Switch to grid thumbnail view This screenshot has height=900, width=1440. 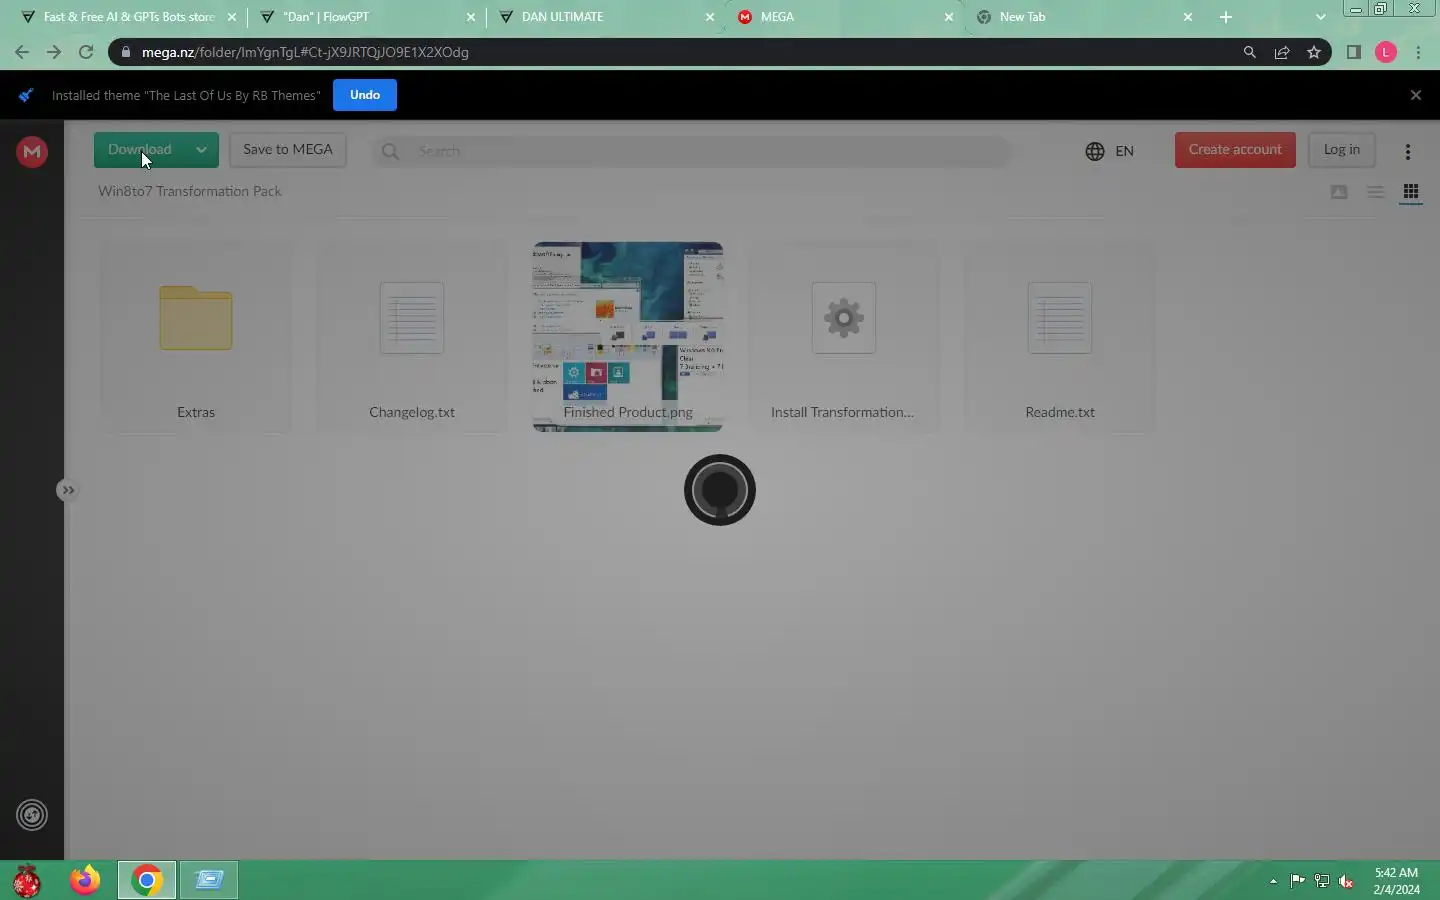click(x=1411, y=192)
